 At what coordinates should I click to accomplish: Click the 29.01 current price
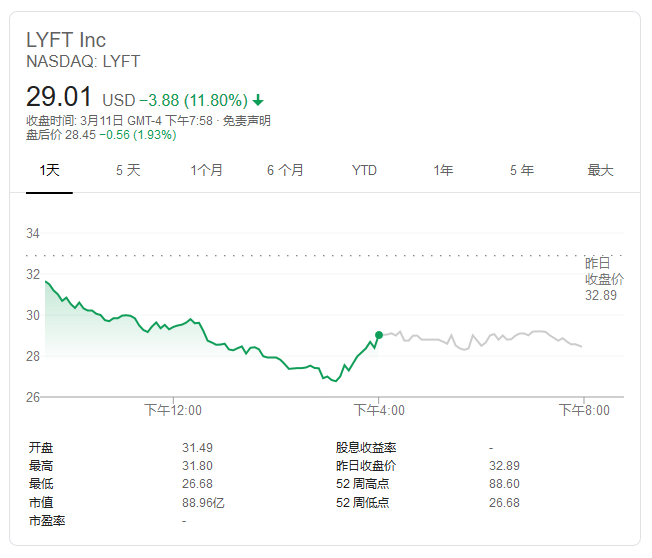click(59, 98)
